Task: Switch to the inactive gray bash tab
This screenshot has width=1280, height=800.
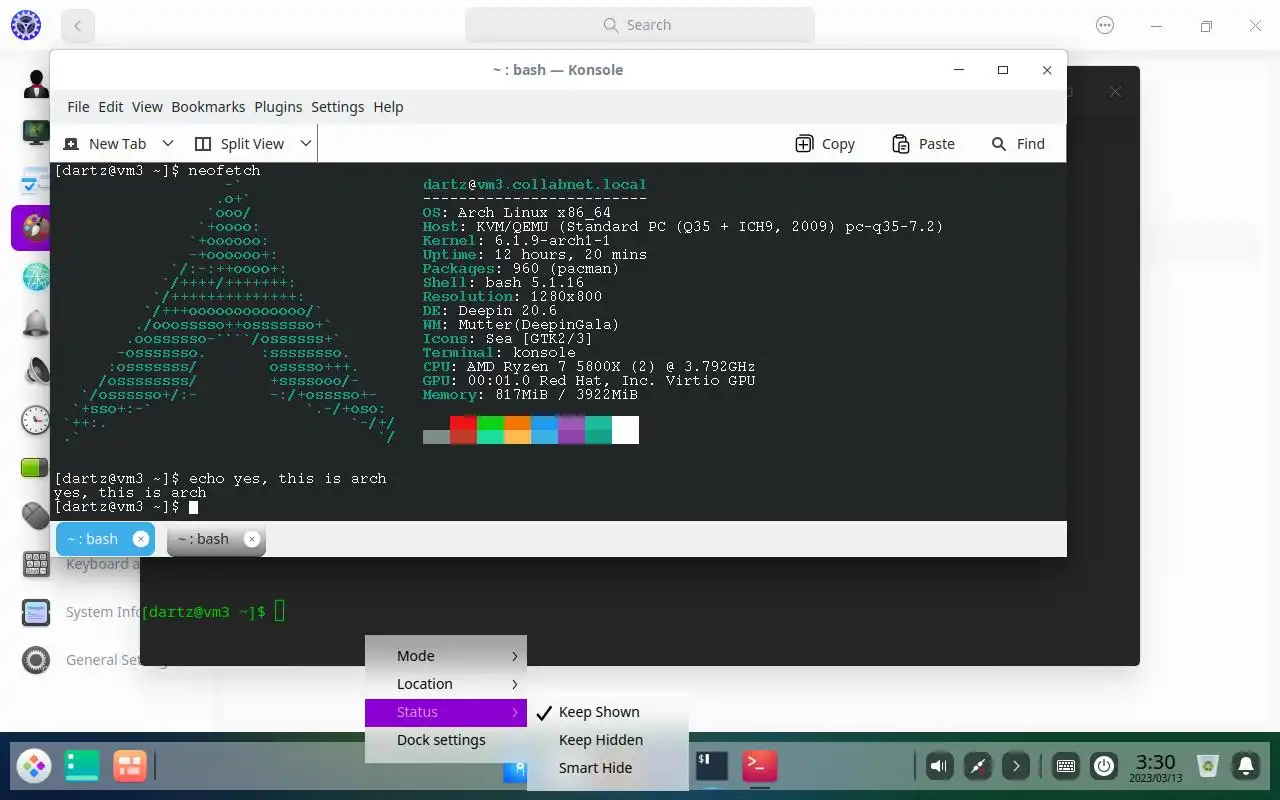Action: [x=204, y=539]
